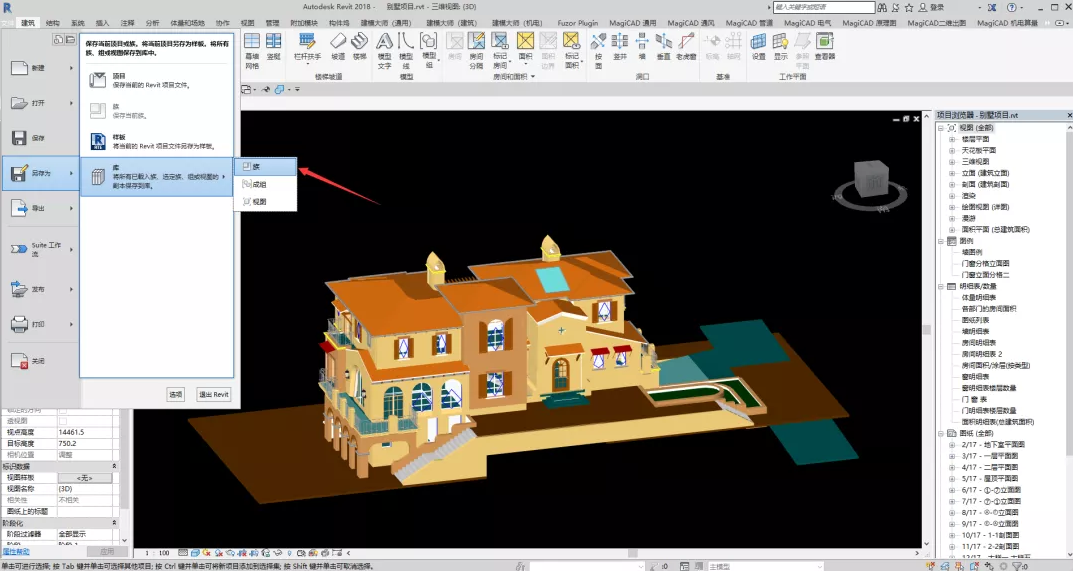
Task: Select the 老虎窗 dormer opening tool
Action: pyautogui.click(x=686, y=45)
